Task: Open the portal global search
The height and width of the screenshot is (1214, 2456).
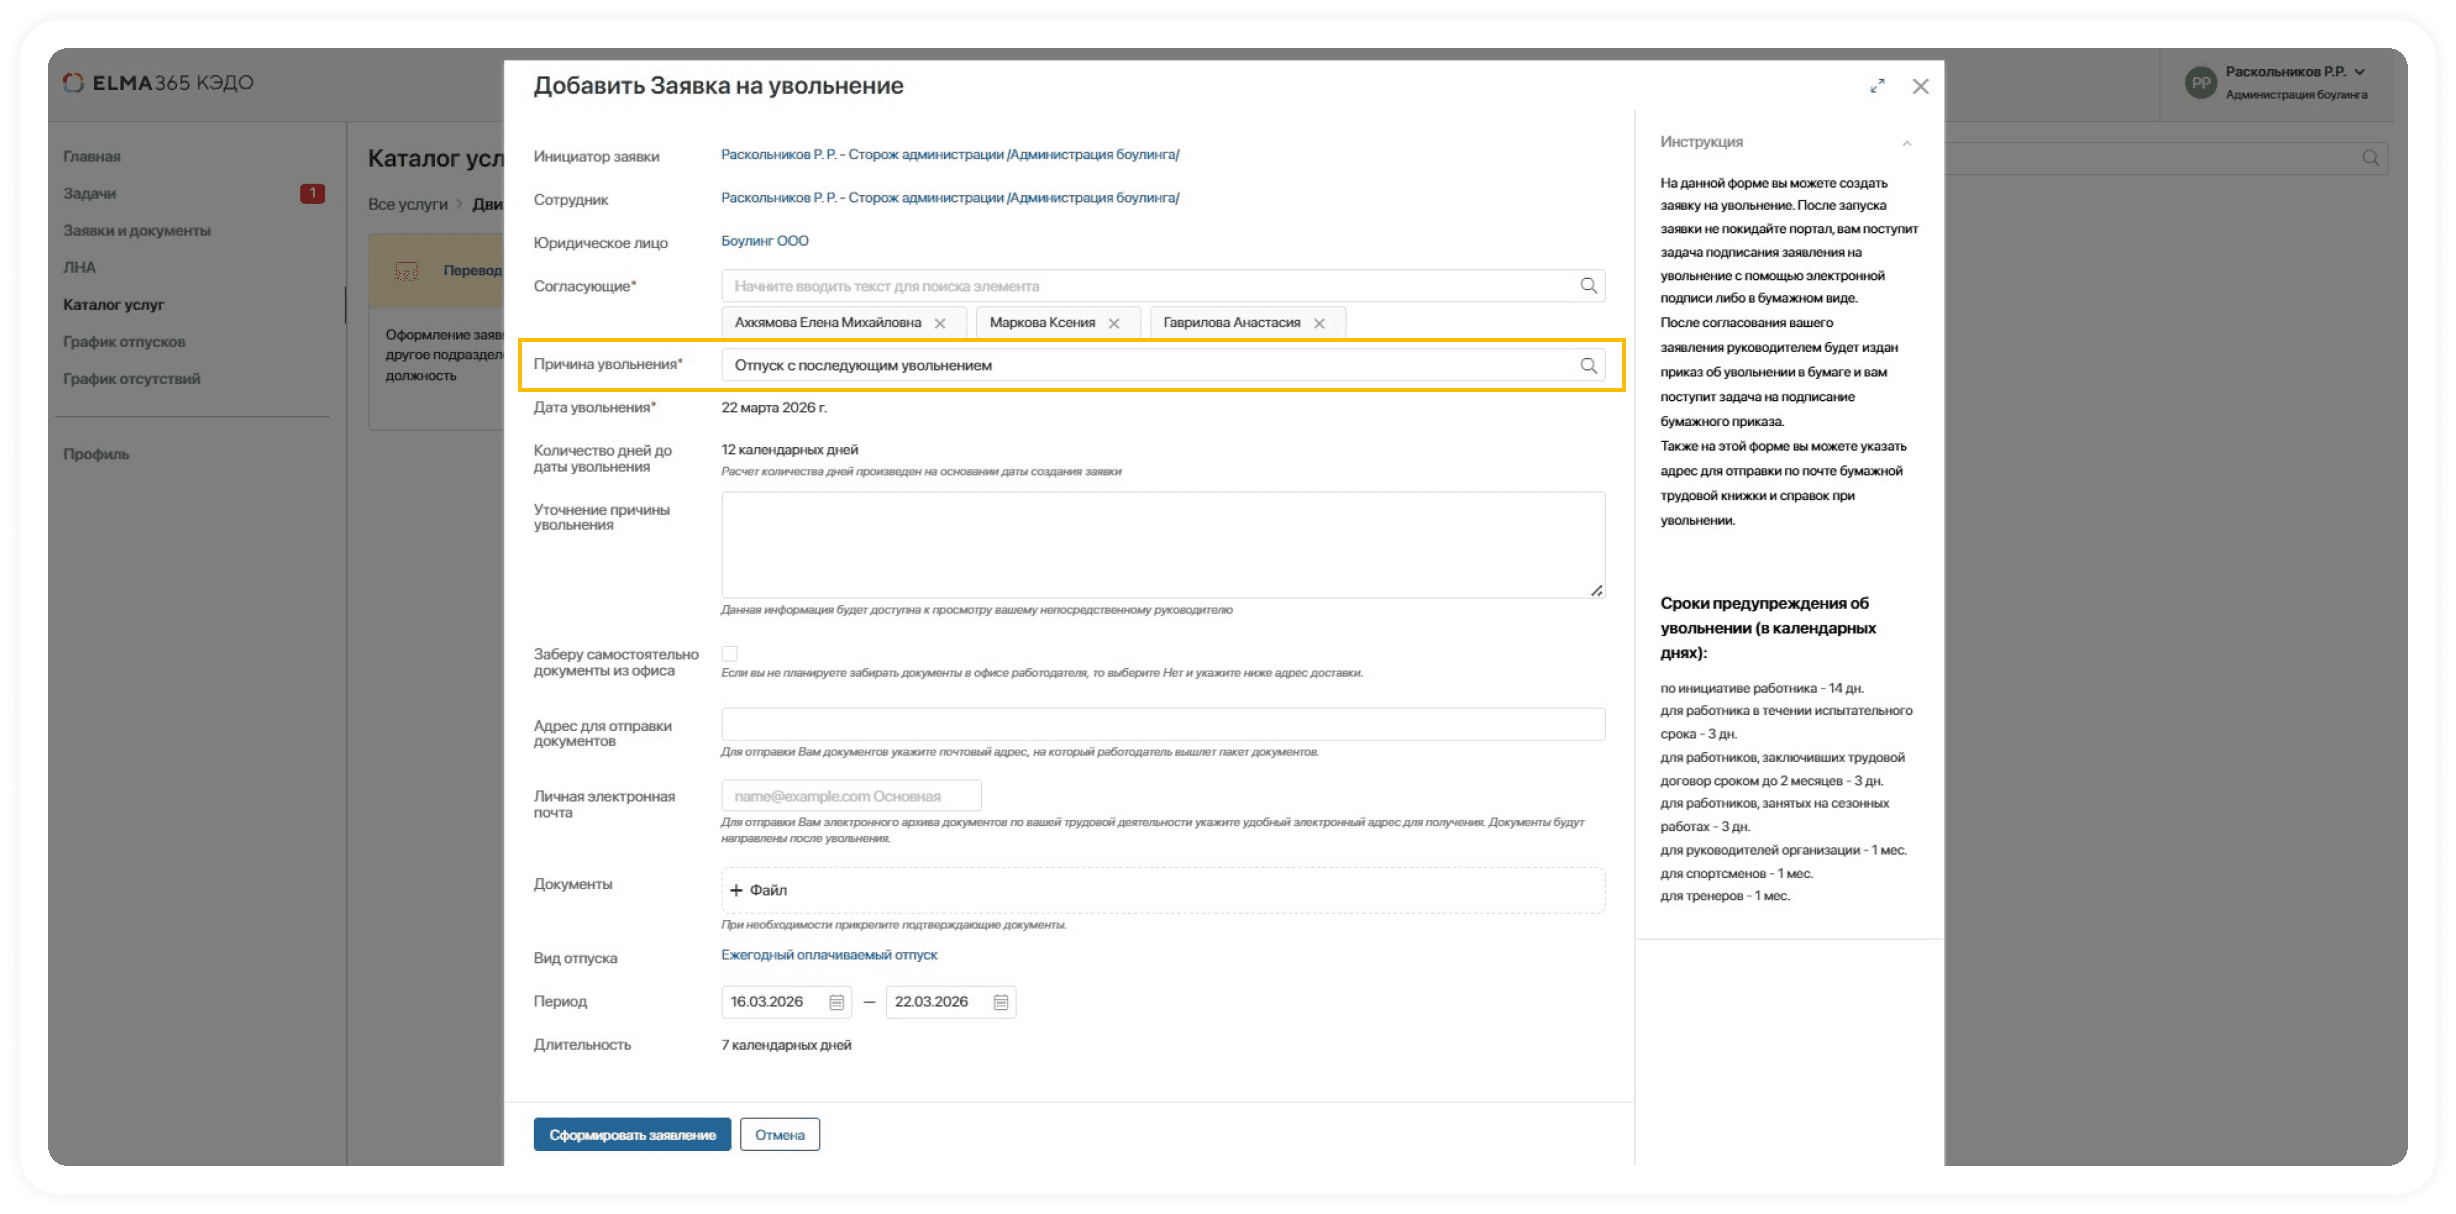Action: pos(2370,157)
